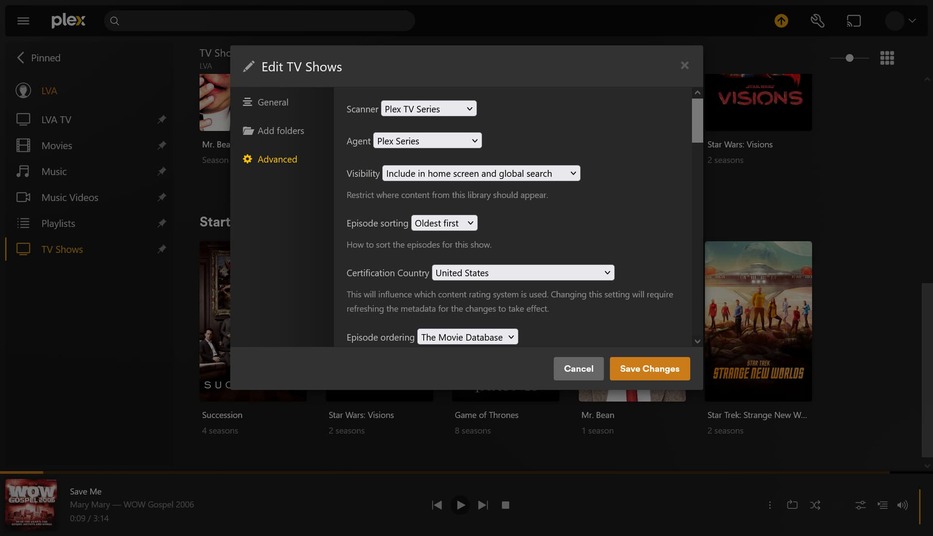Switch to General tab in dialog
Screen dimensions: 933x536
[x=266, y=102]
